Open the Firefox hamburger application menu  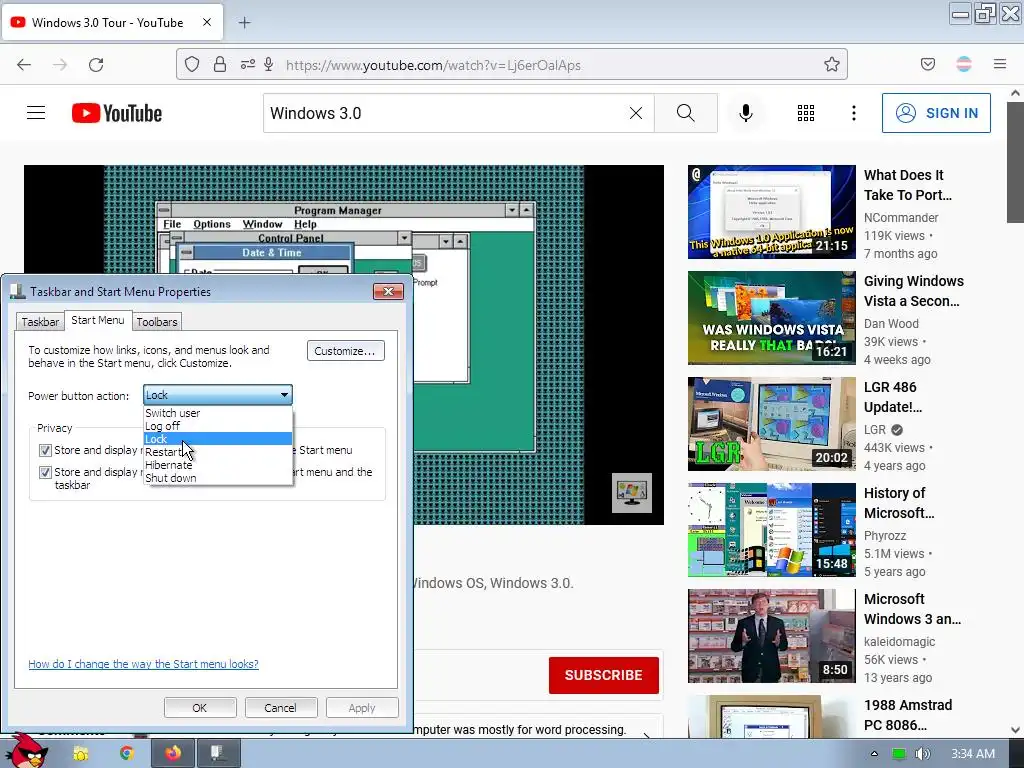point(1000,64)
